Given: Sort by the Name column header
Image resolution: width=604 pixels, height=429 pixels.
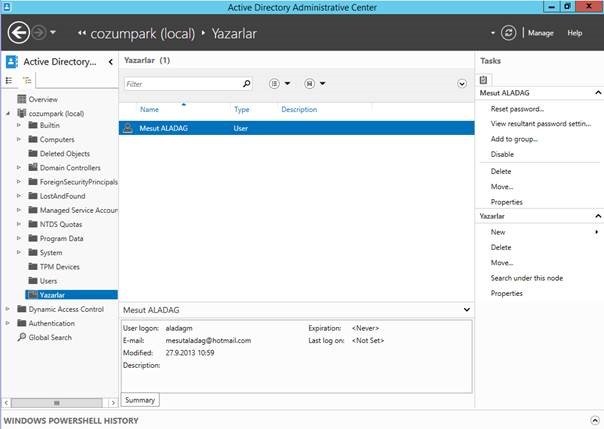Looking at the screenshot, I should point(149,109).
